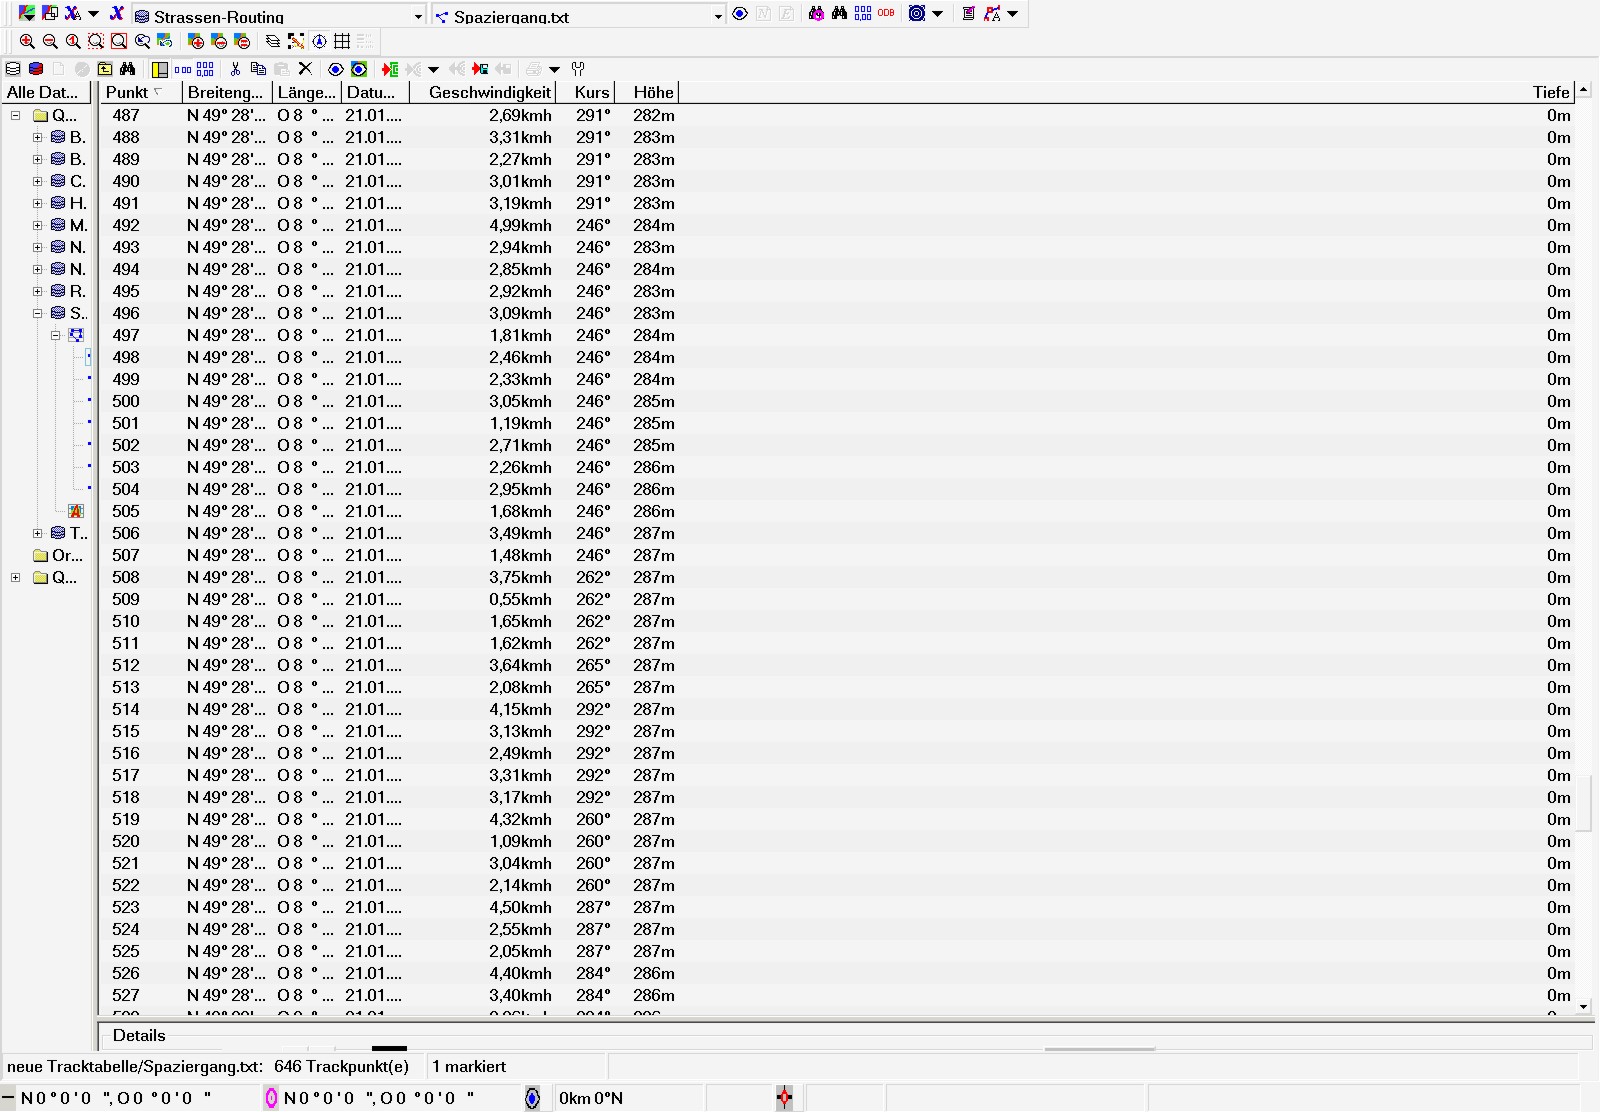
Task: Click the zoom in magnifier icon
Action: pyautogui.click(x=27, y=41)
